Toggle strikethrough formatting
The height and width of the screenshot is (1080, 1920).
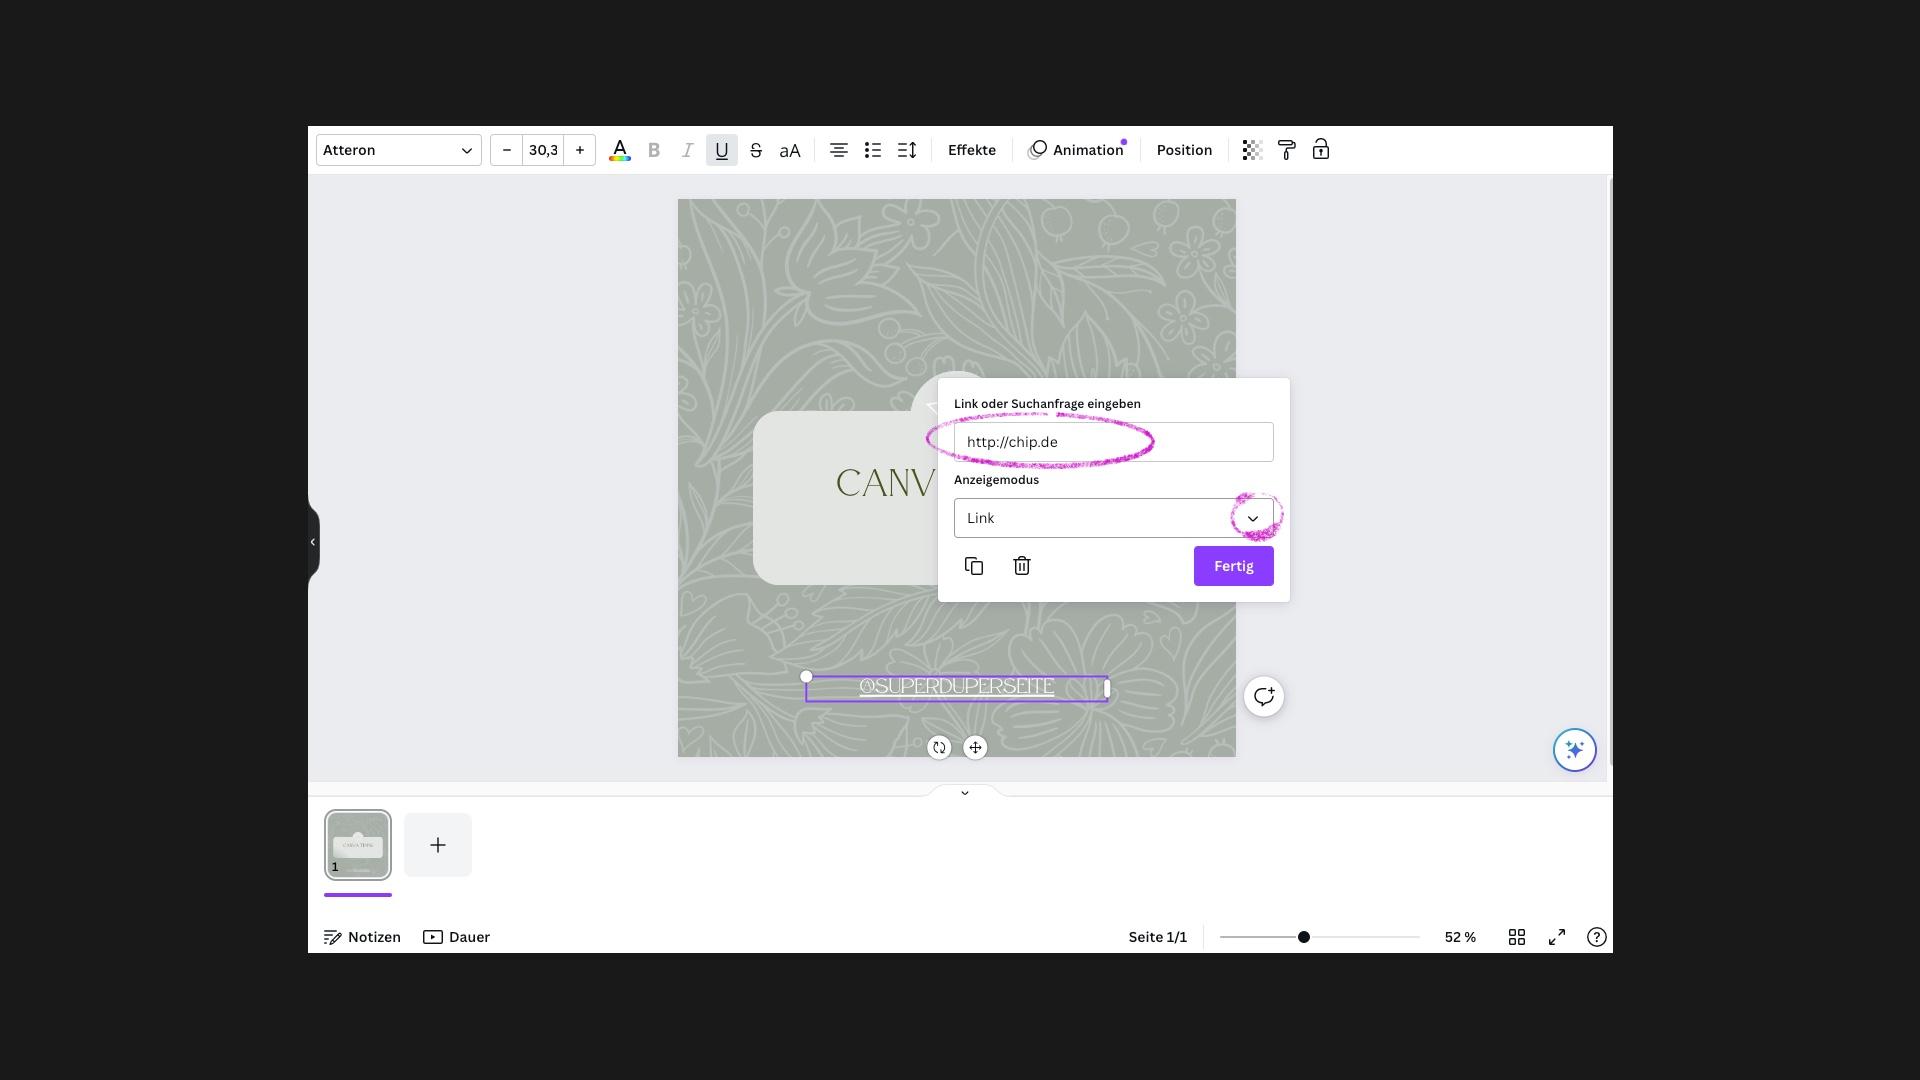pyautogui.click(x=755, y=150)
